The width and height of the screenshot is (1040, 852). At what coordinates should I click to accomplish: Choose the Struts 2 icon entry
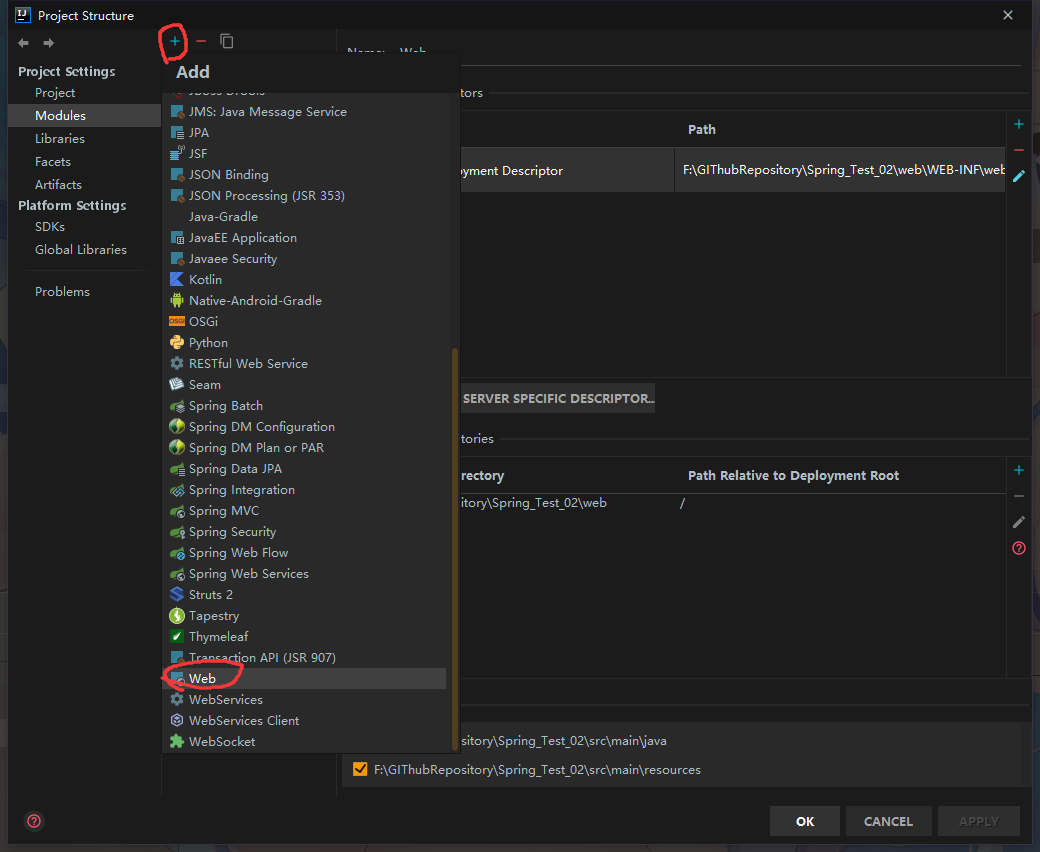pyautogui.click(x=176, y=594)
